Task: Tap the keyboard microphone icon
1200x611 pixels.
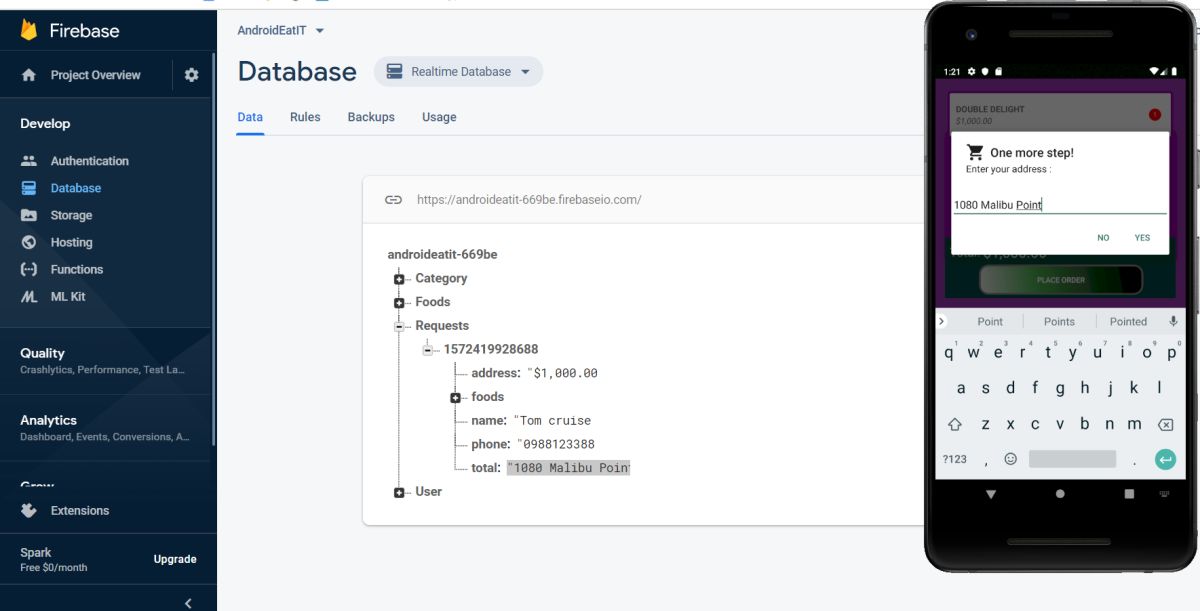Action: coord(1172,321)
